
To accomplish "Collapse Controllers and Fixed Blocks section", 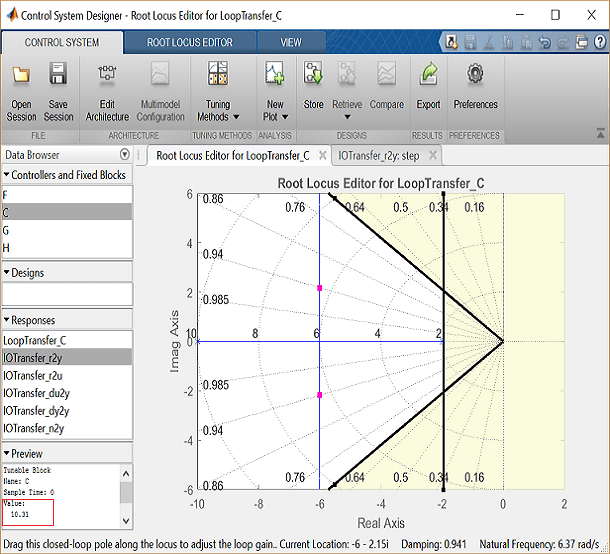I will coord(6,175).
